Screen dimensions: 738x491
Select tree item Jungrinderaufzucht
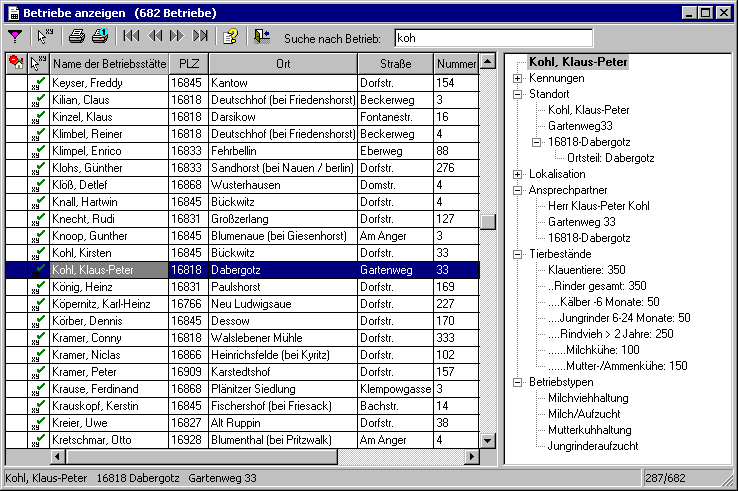point(593,446)
